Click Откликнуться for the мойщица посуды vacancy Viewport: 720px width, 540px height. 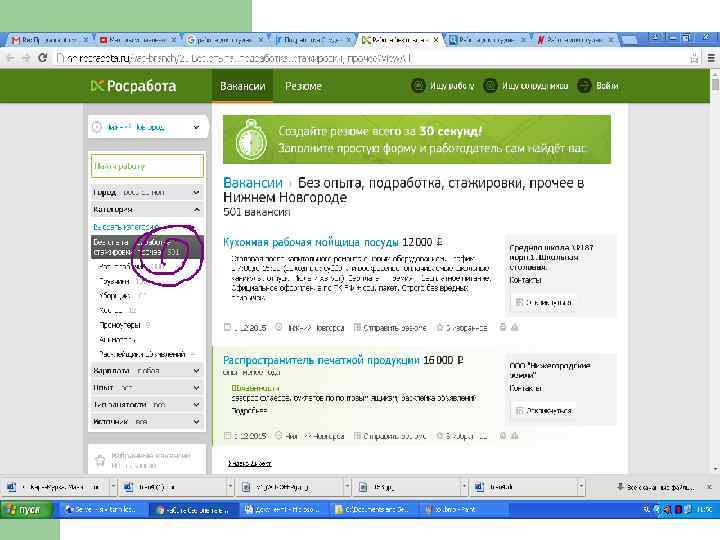543,302
